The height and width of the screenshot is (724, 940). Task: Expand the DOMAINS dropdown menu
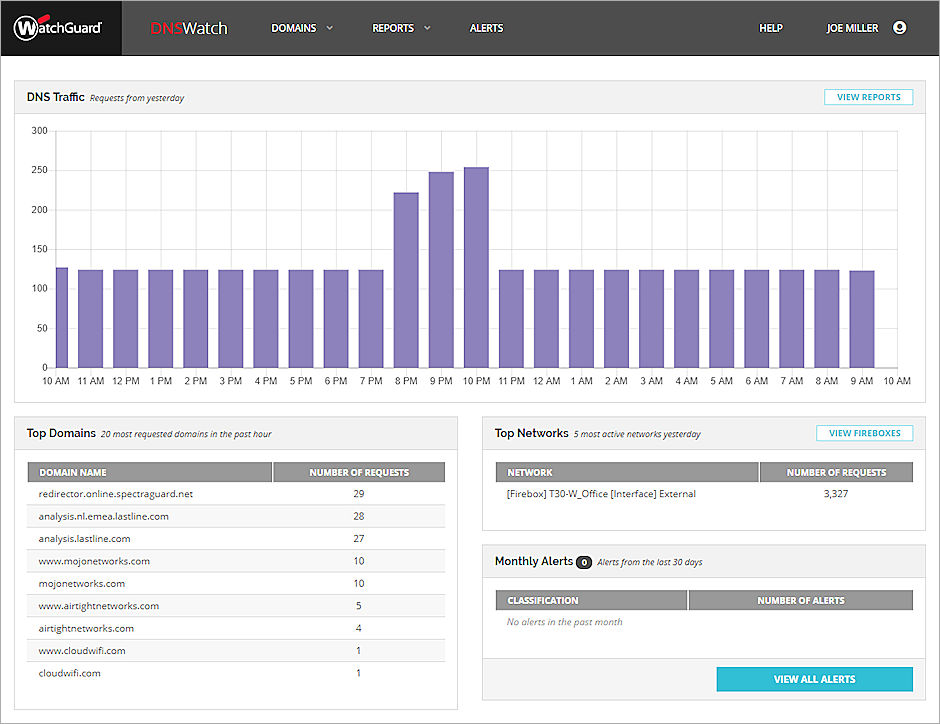click(x=294, y=27)
